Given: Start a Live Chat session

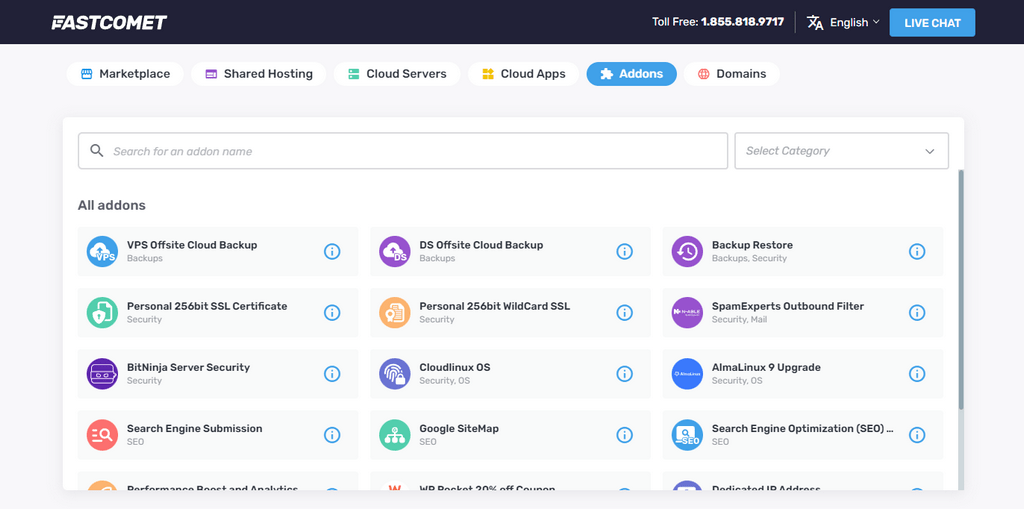Looking at the screenshot, I should point(932,23).
